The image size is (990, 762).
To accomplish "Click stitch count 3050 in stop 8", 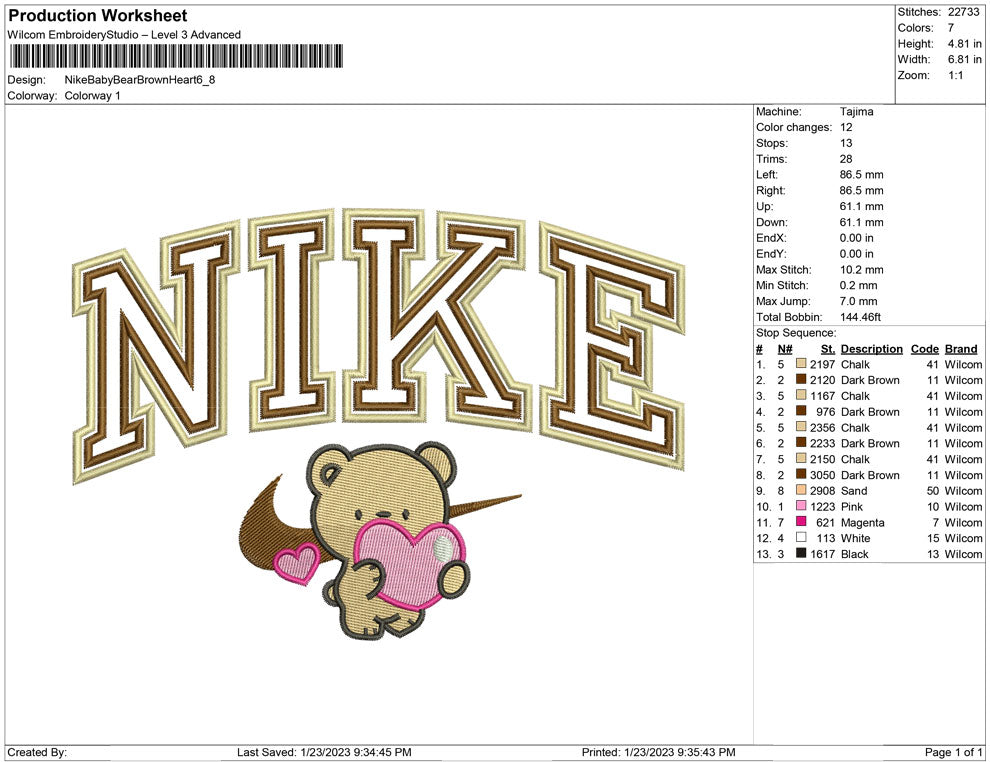I will [x=822, y=475].
